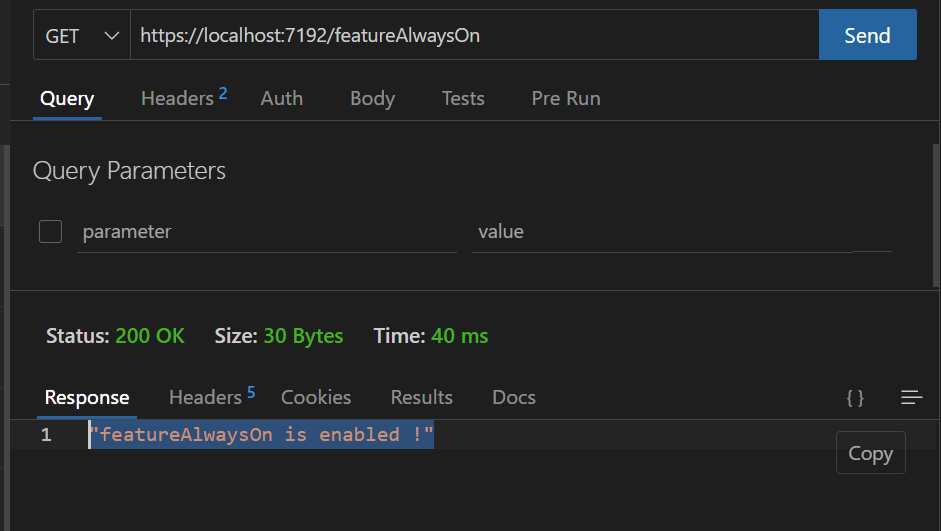
Task: Select the Response tab
Action: click(x=87, y=398)
